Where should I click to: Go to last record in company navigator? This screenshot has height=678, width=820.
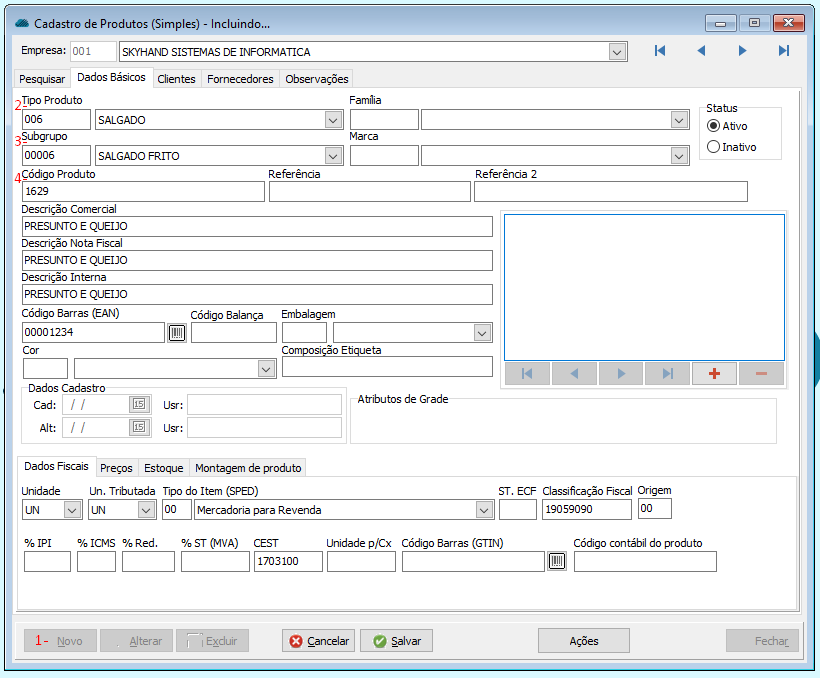coord(784,51)
